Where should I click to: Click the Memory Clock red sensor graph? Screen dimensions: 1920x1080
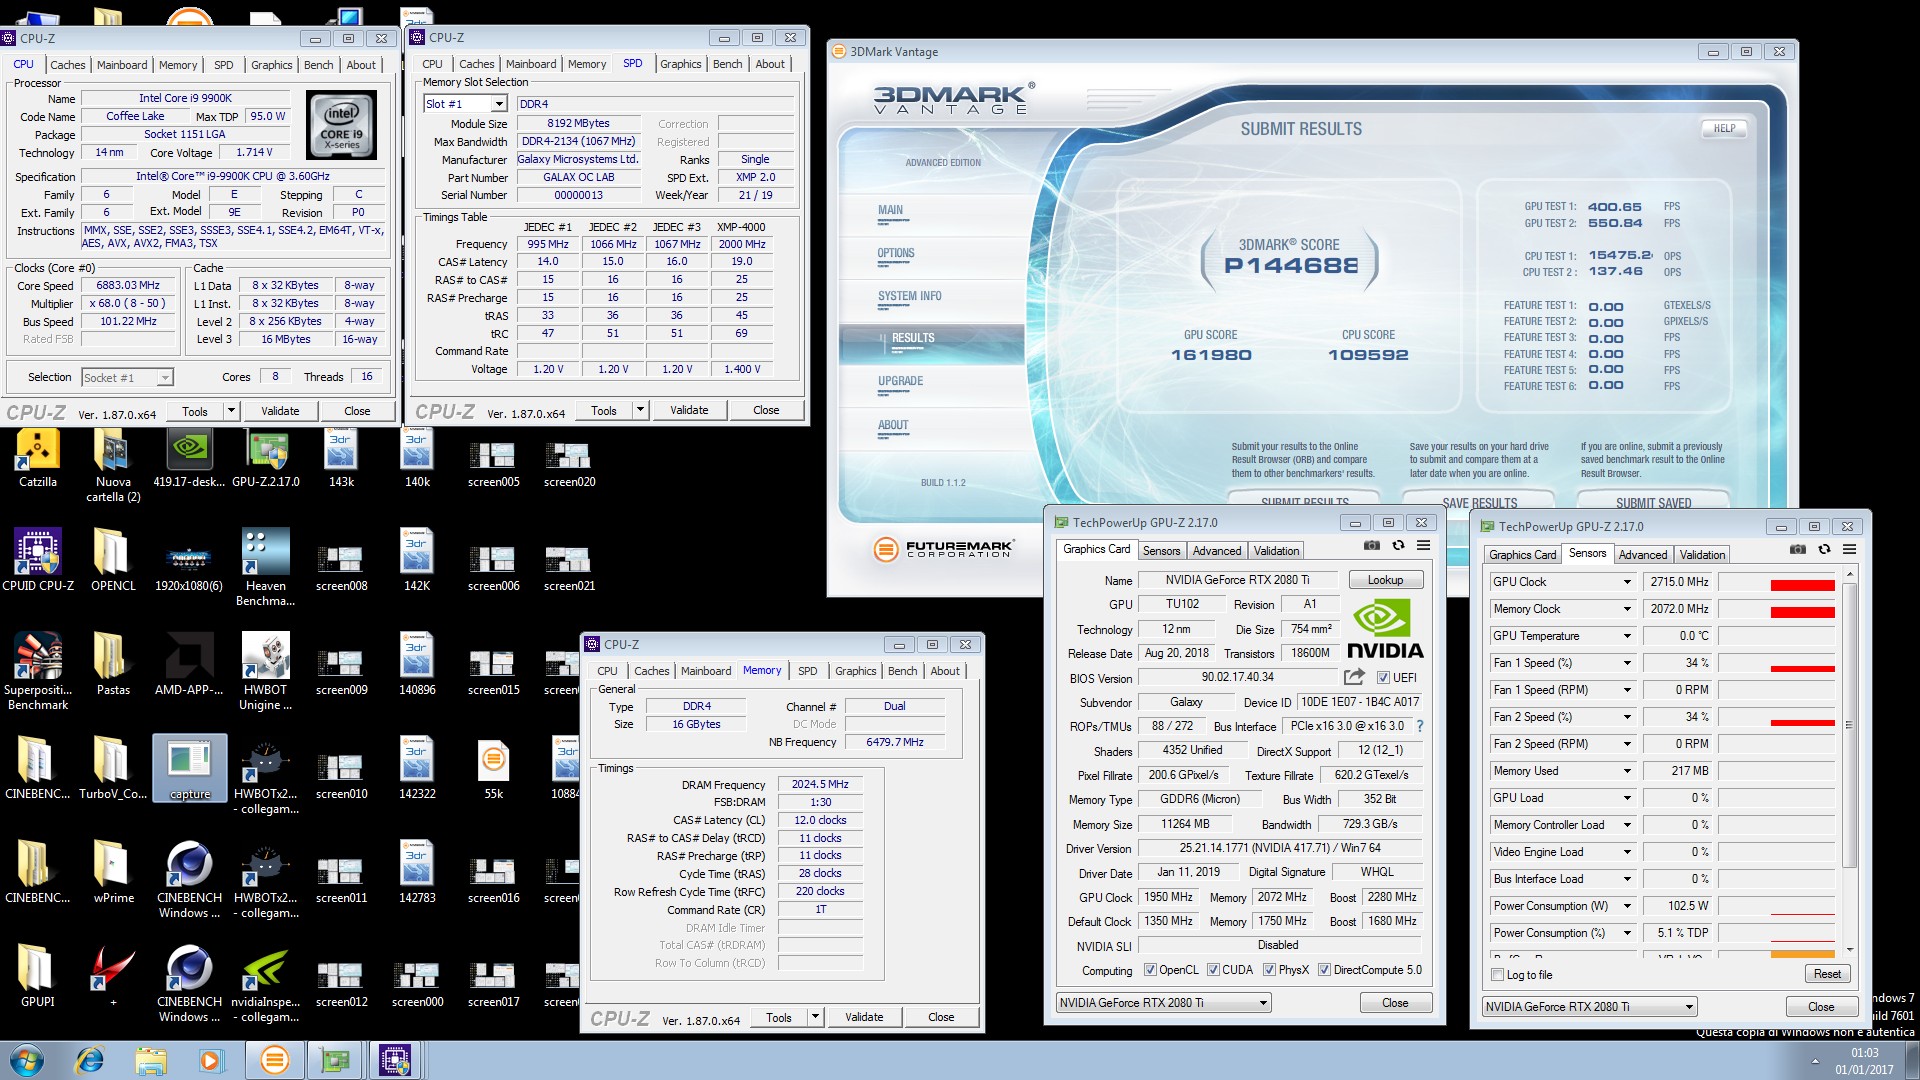pos(1777,609)
